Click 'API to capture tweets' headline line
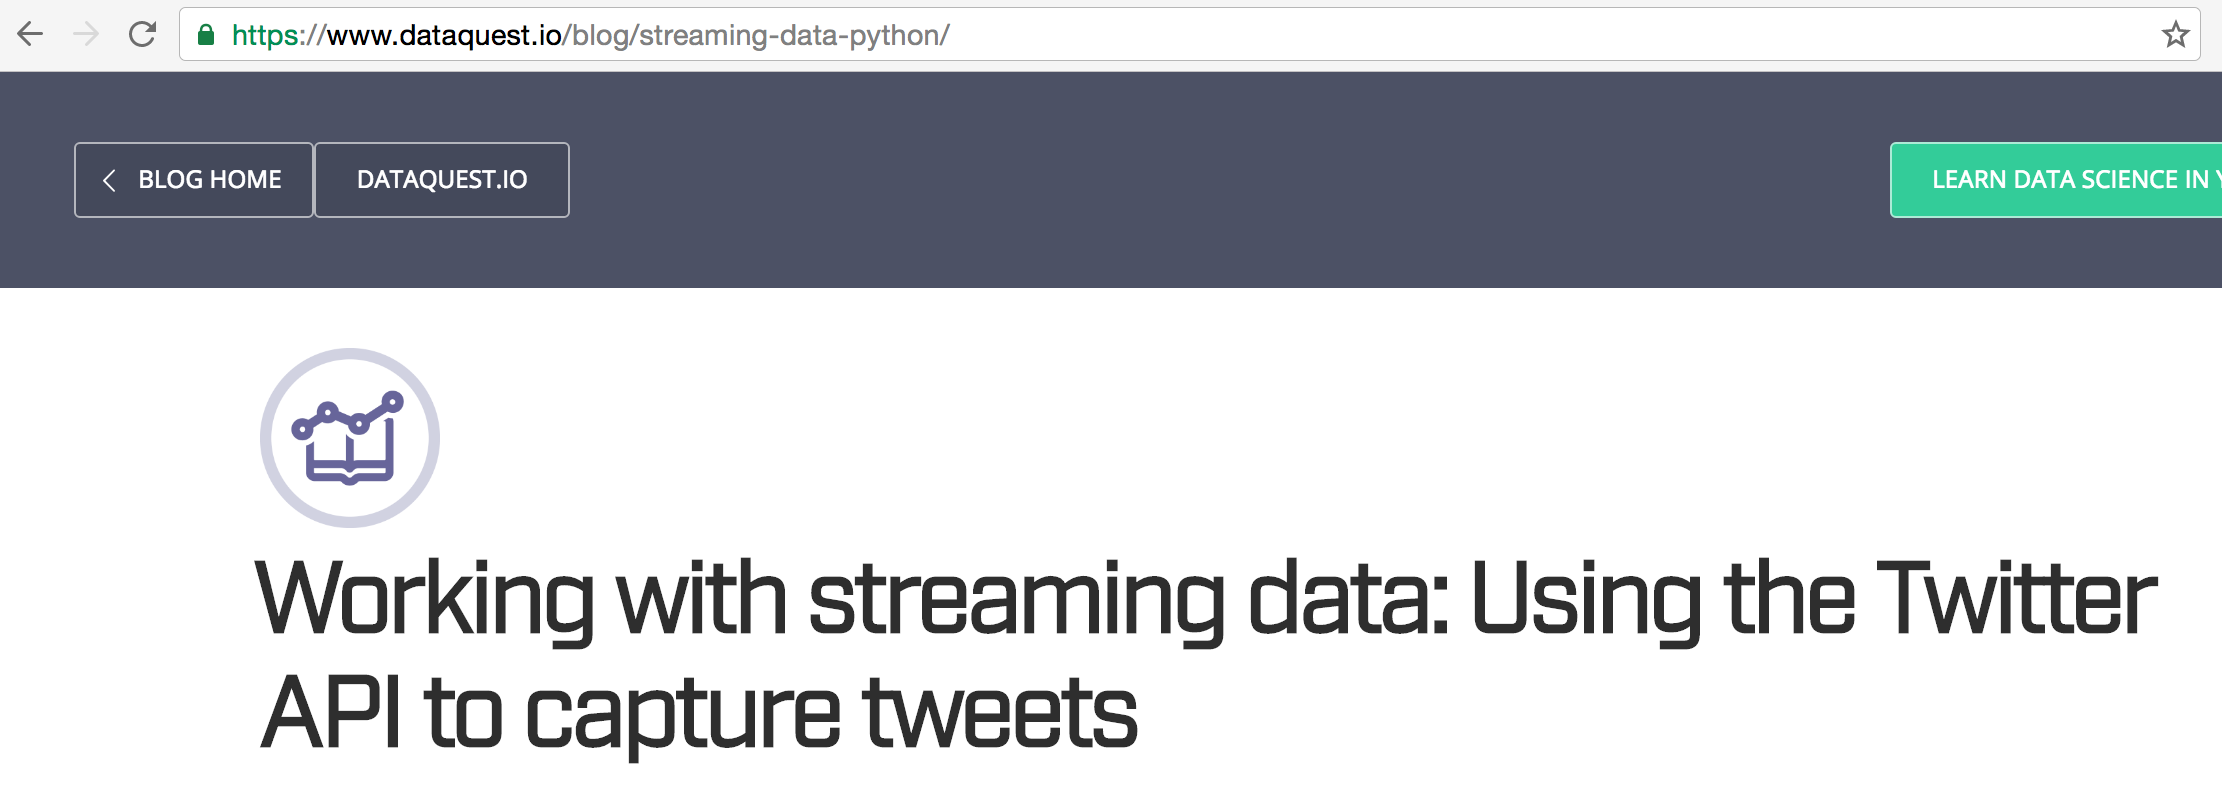 point(698,714)
